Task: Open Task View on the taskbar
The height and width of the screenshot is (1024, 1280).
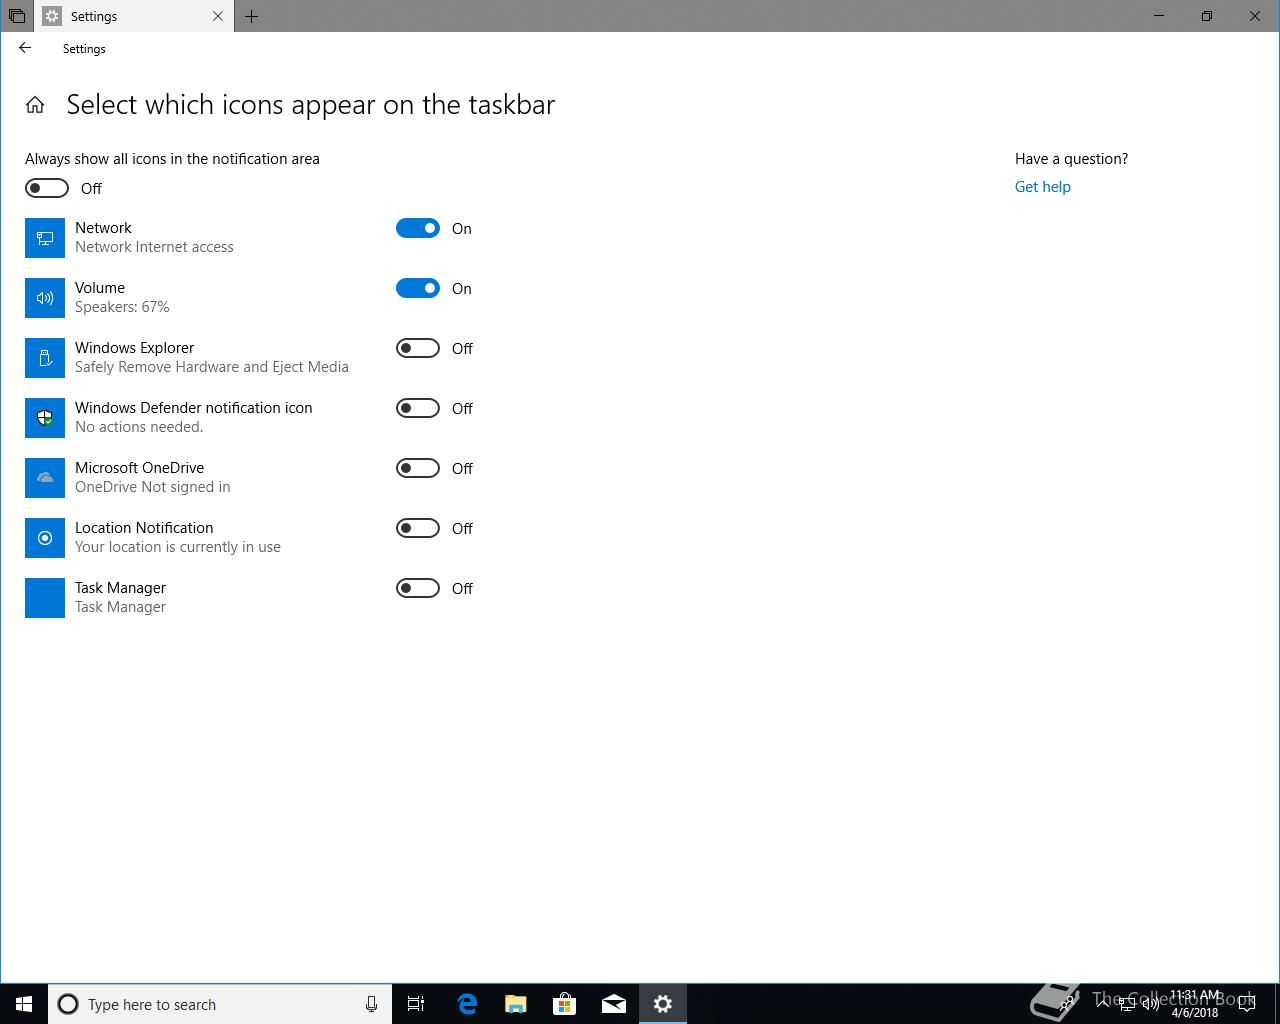Action: point(416,1004)
